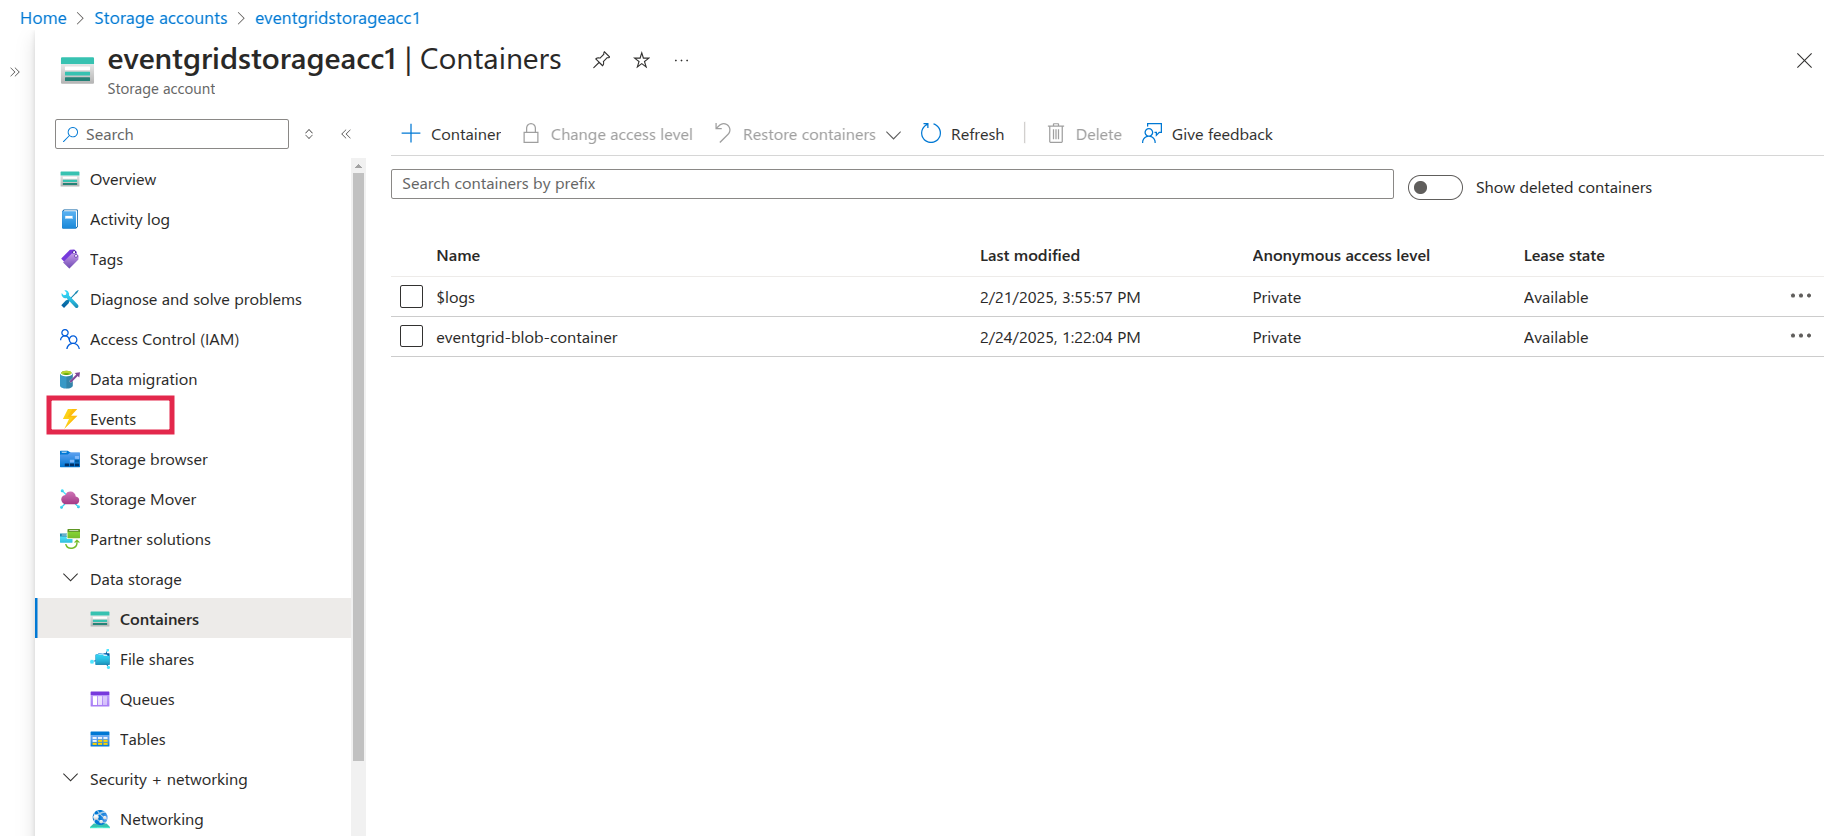Screen dimensions: 1843x836
Task: Select the $logs container checkbox
Action: coord(411,297)
